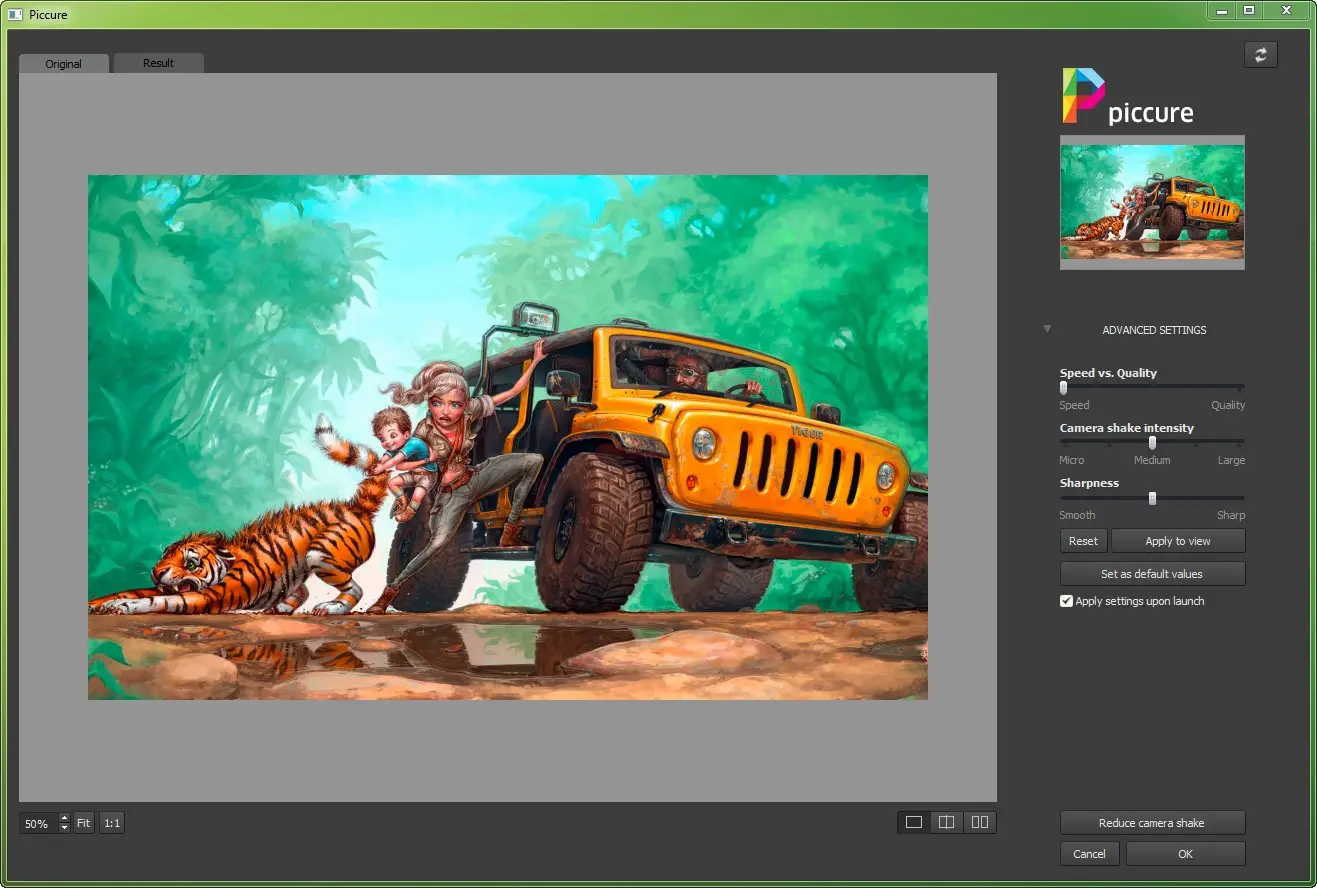This screenshot has height=888, width=1317.
Task: Confirm with the OK button
Action: point(1185,853)
